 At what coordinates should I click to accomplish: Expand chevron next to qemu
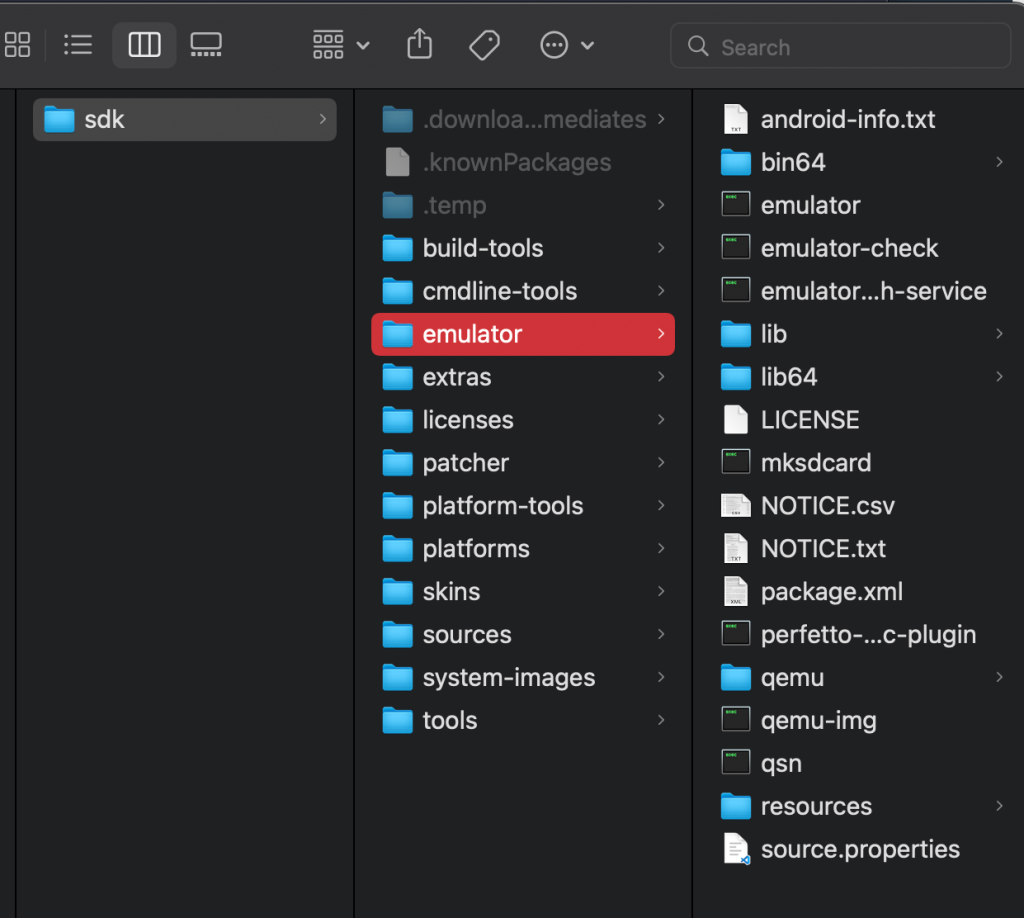pos(999,678)
